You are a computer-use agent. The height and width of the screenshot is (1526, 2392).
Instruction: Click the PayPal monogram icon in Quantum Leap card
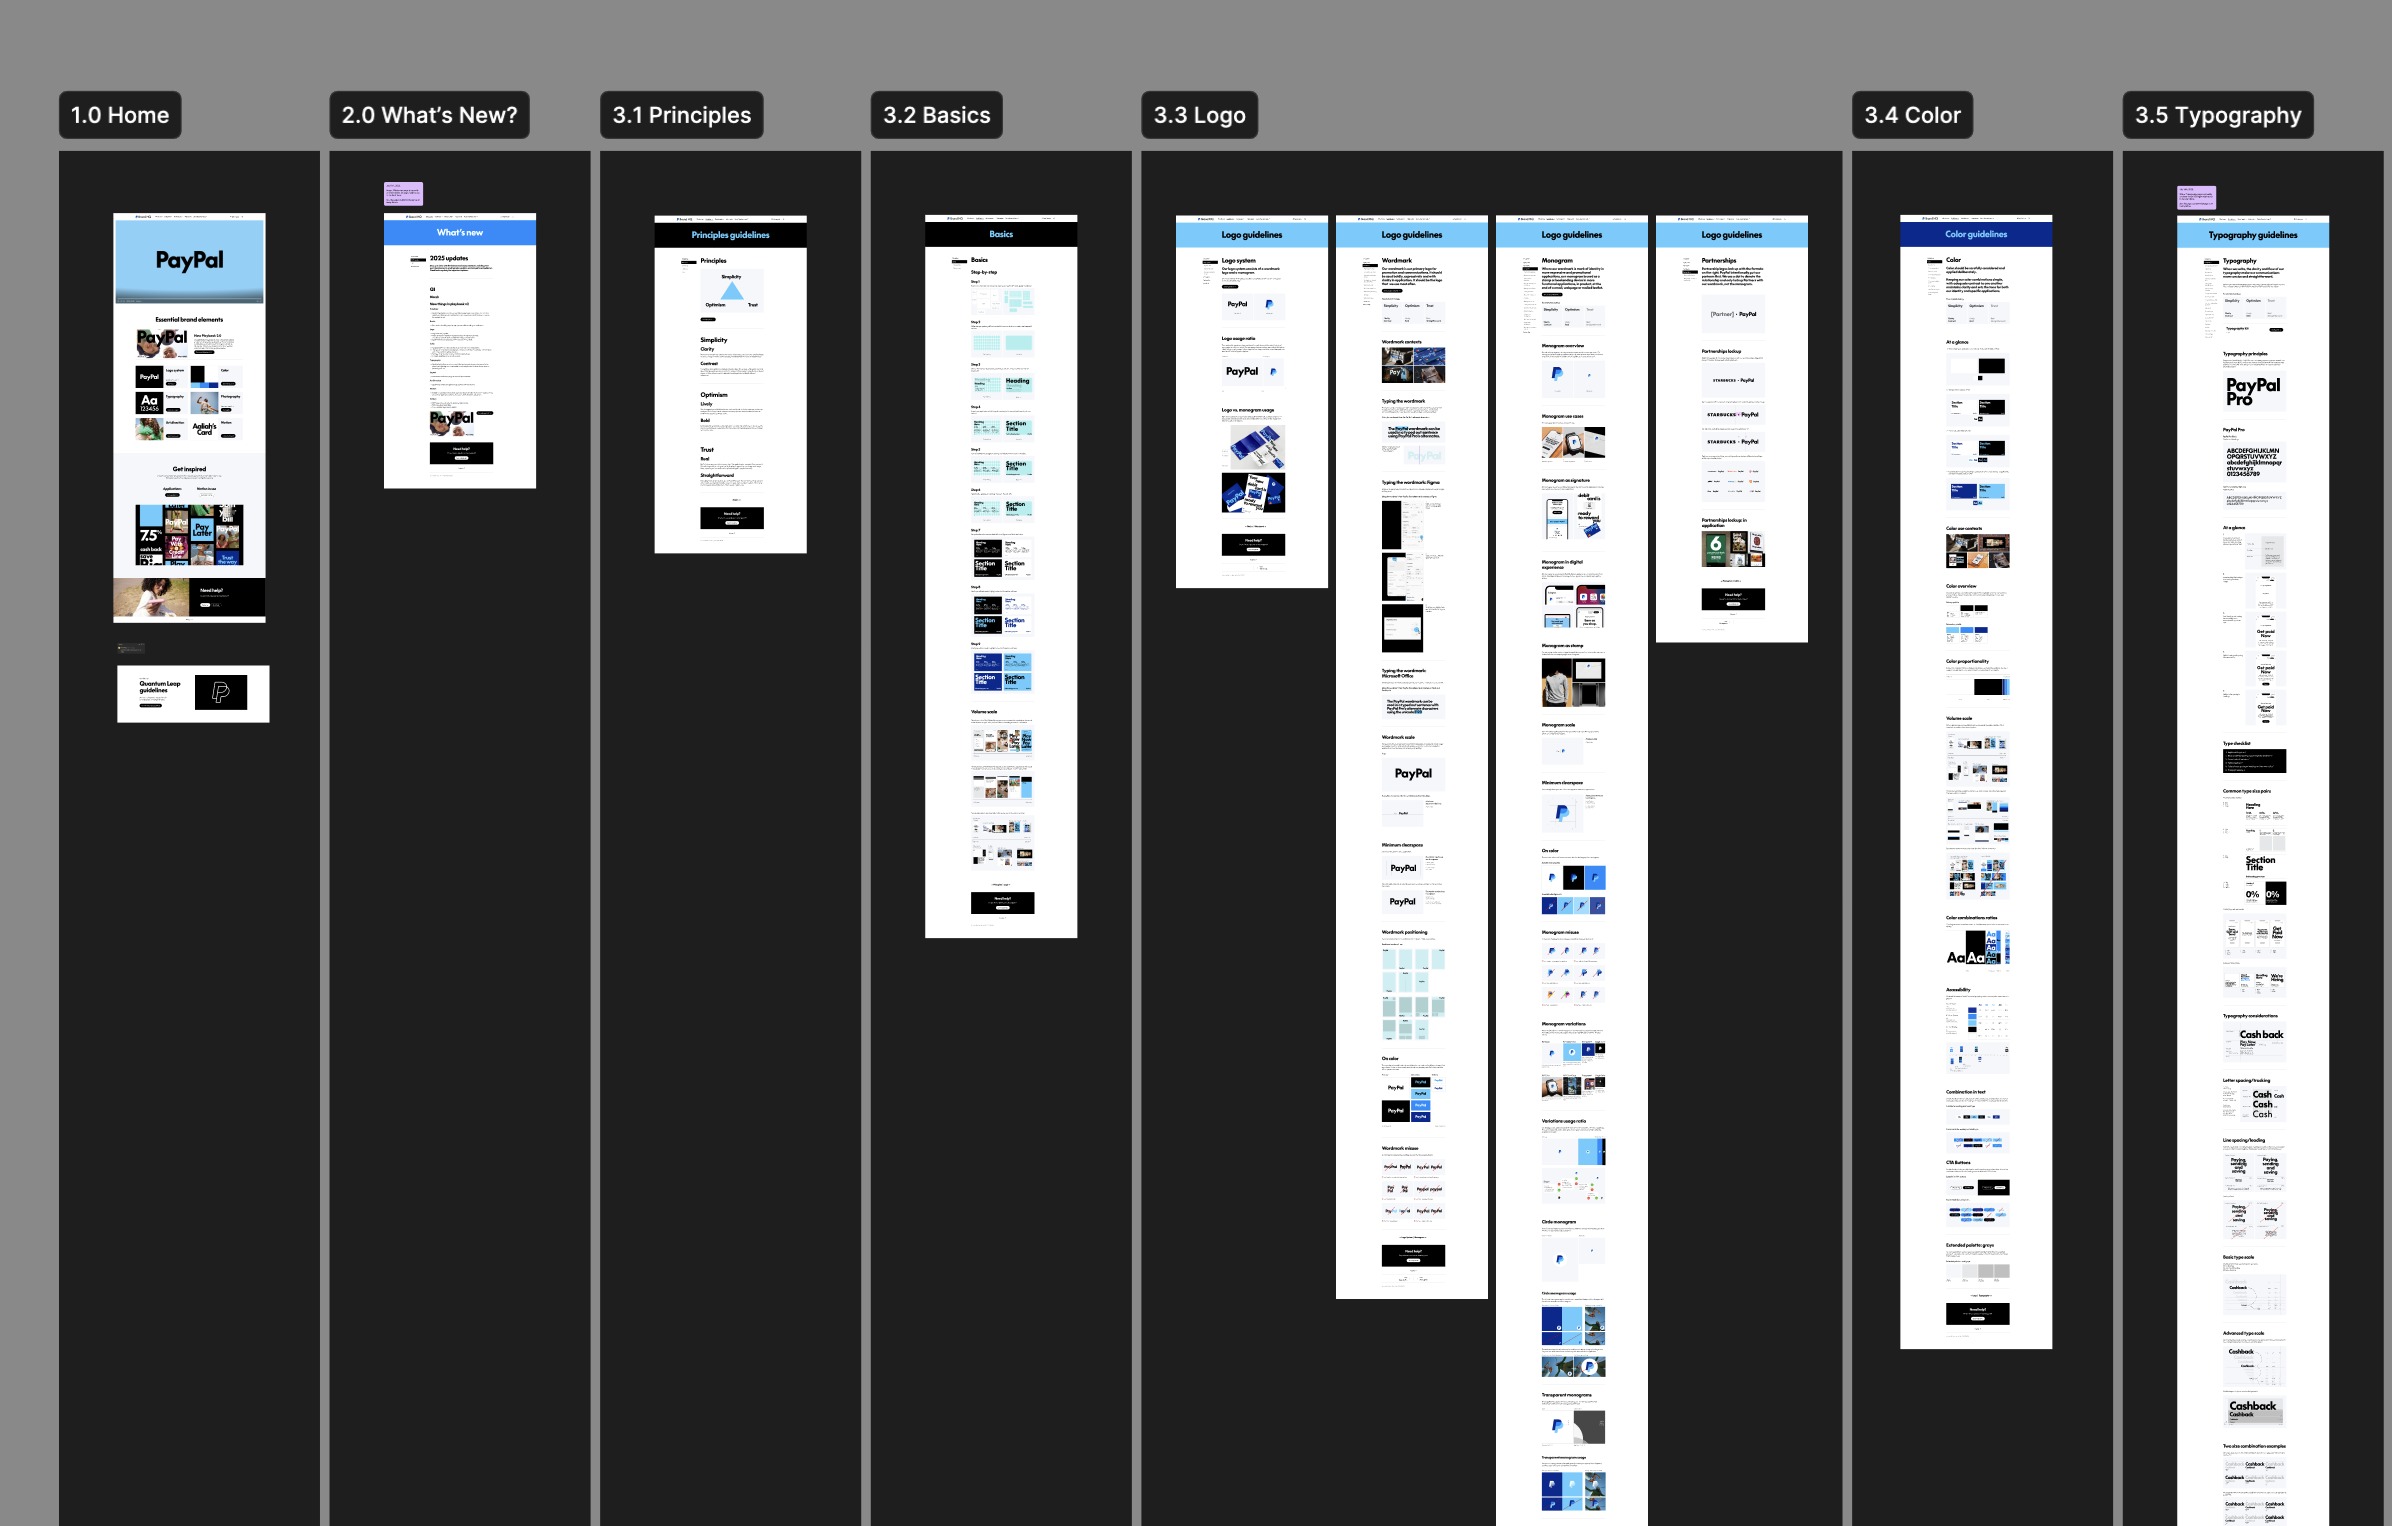221,692
